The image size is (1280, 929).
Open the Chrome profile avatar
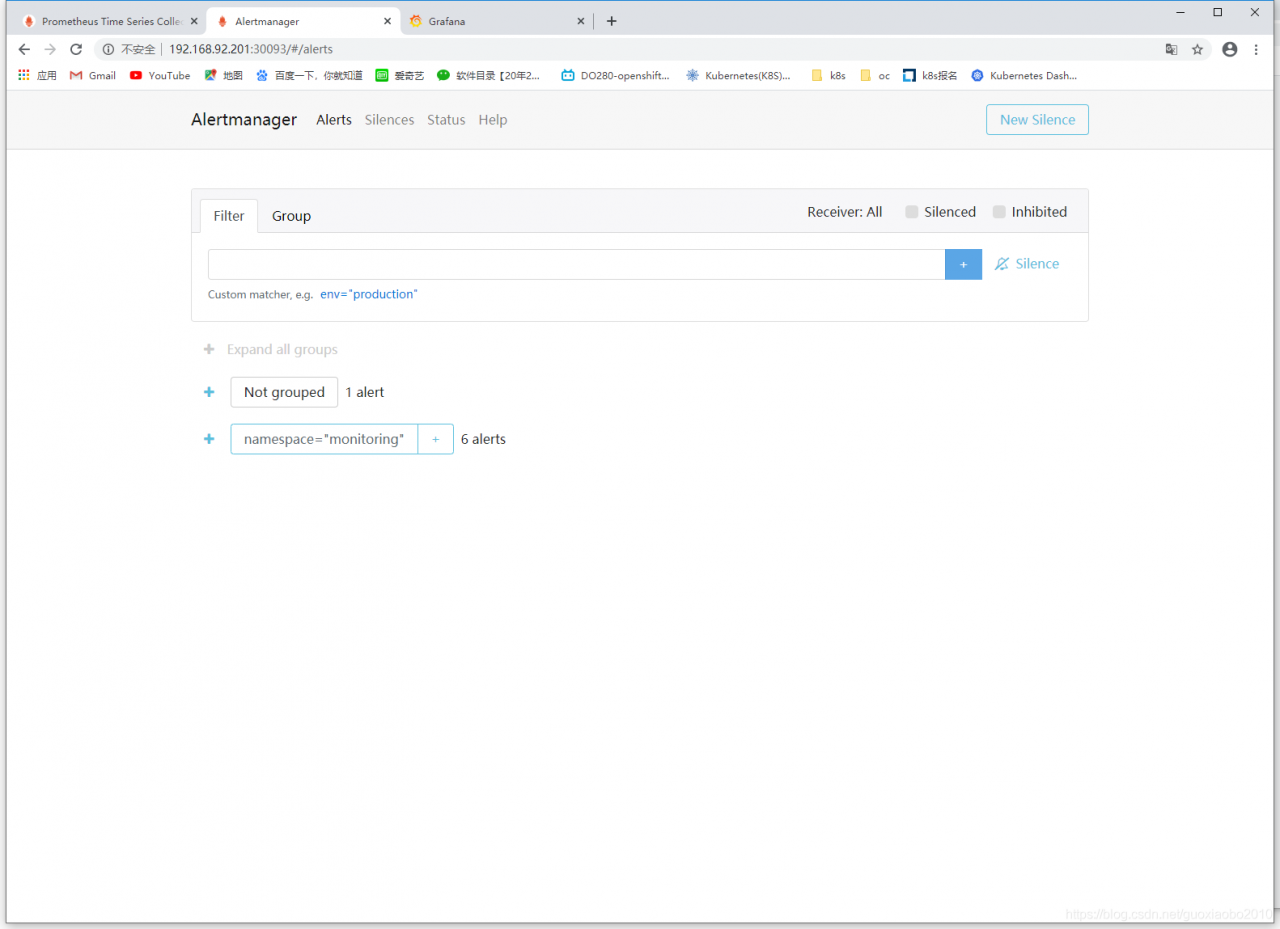[1230, 49]
